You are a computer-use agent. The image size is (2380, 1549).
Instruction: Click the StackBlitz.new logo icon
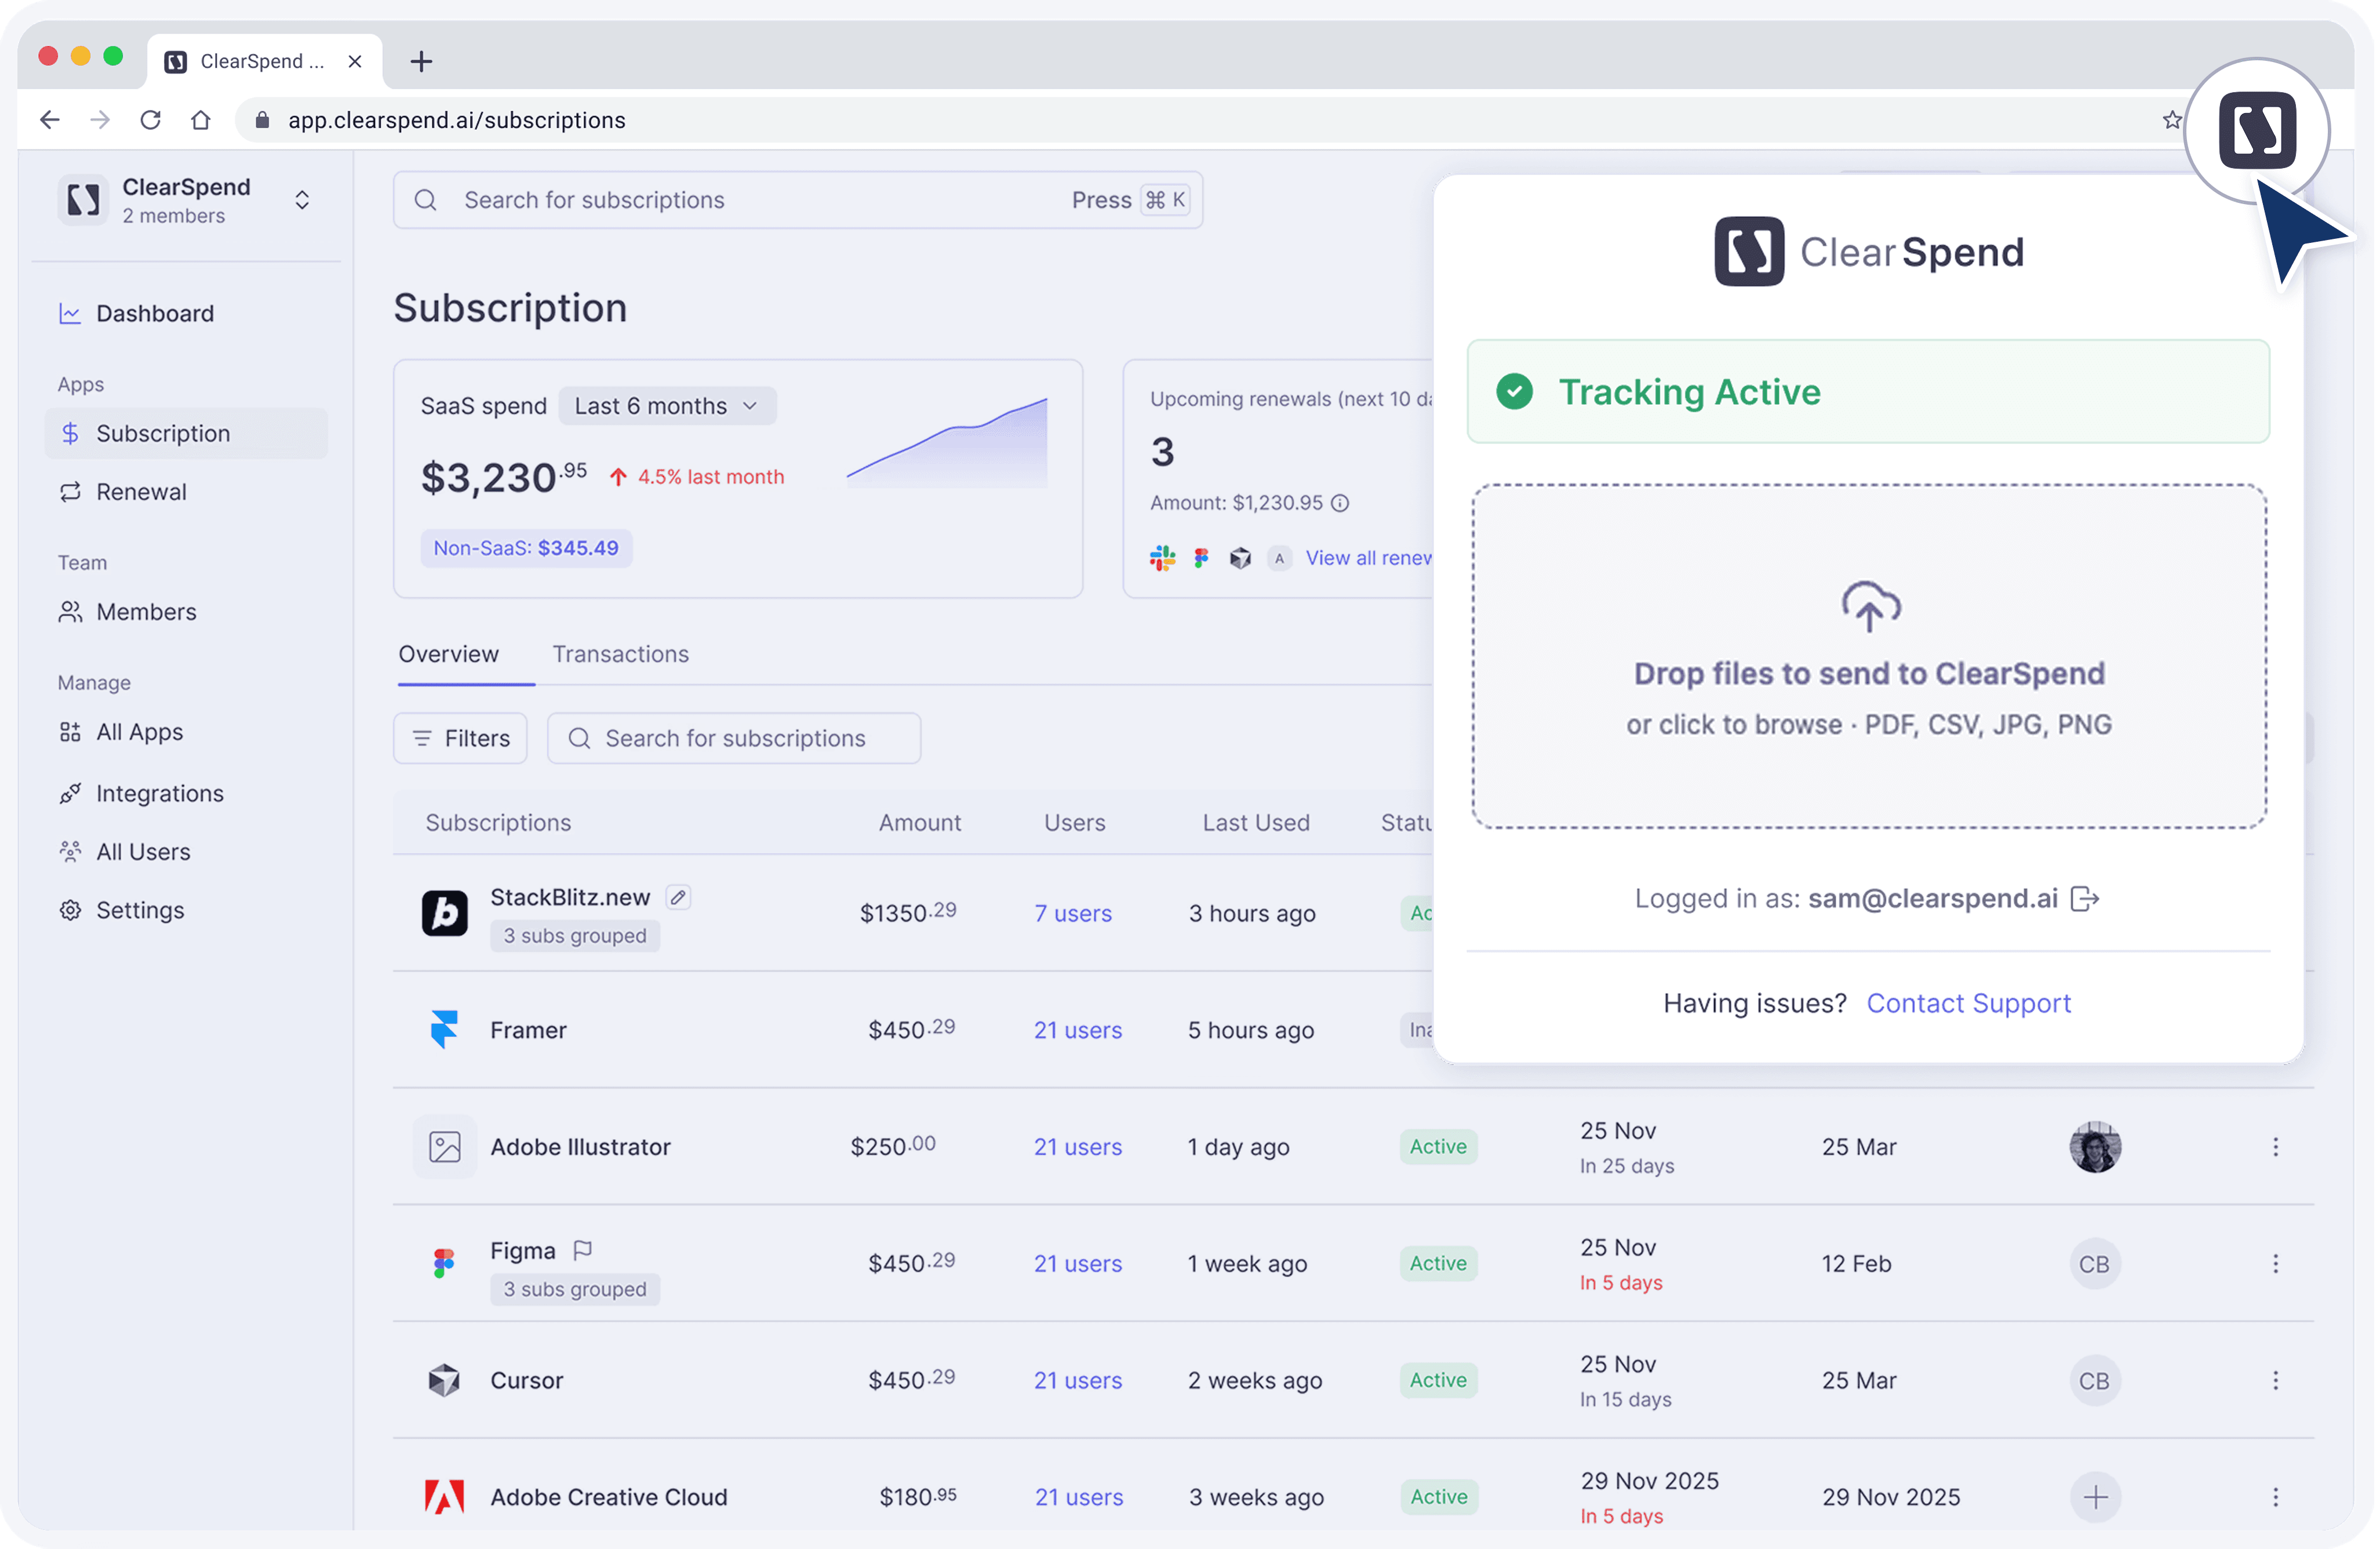[x=444, y=913]
